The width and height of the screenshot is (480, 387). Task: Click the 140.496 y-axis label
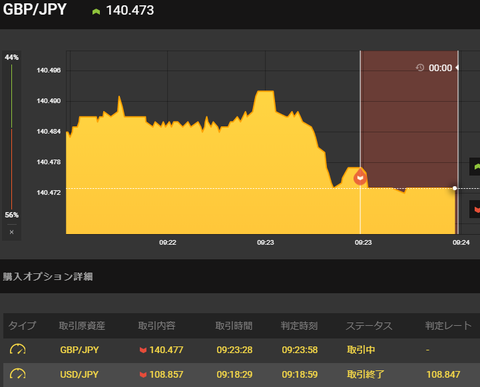point(49,70)
